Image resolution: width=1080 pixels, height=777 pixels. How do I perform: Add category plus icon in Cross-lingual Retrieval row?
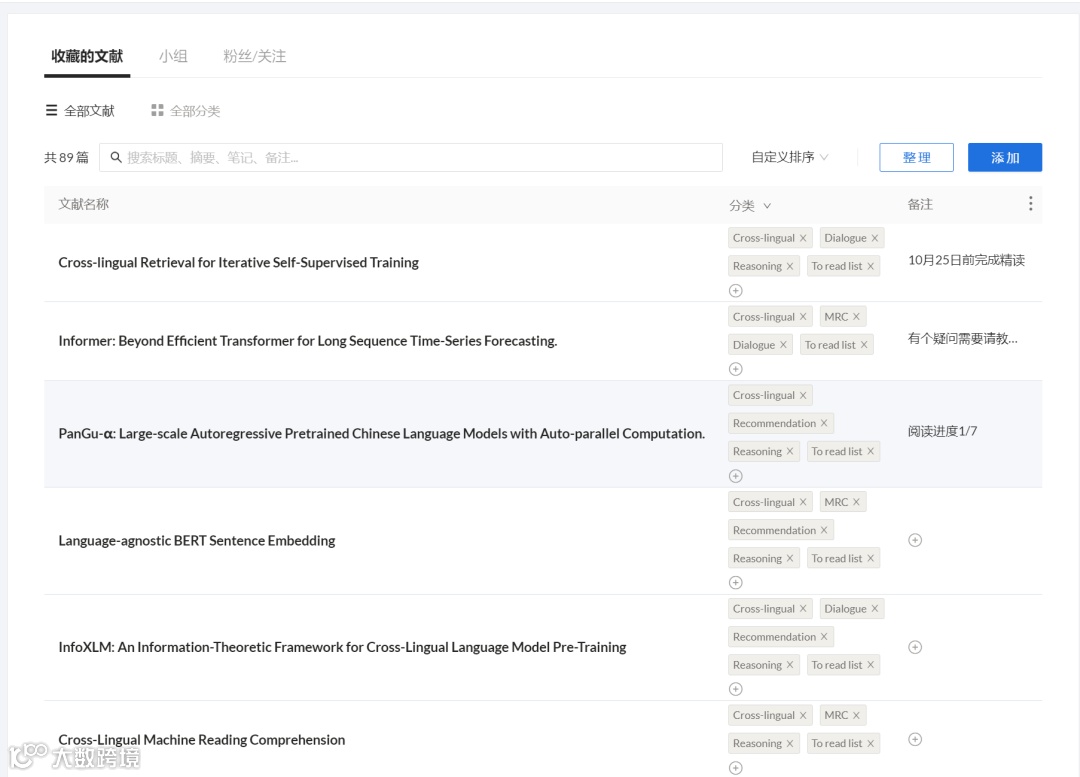pos(736,291)
